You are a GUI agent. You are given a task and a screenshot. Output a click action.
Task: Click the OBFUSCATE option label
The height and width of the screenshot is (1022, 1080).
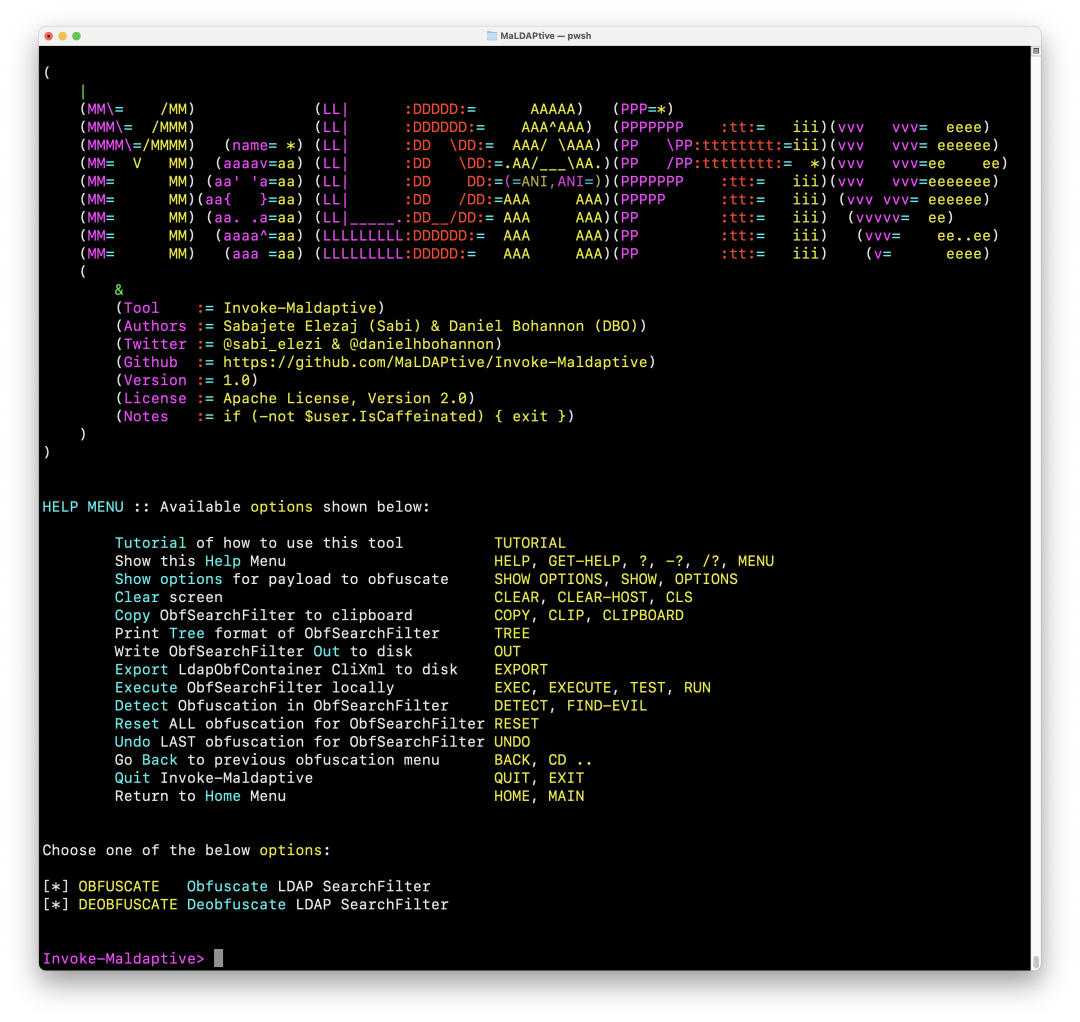point(119,886)
